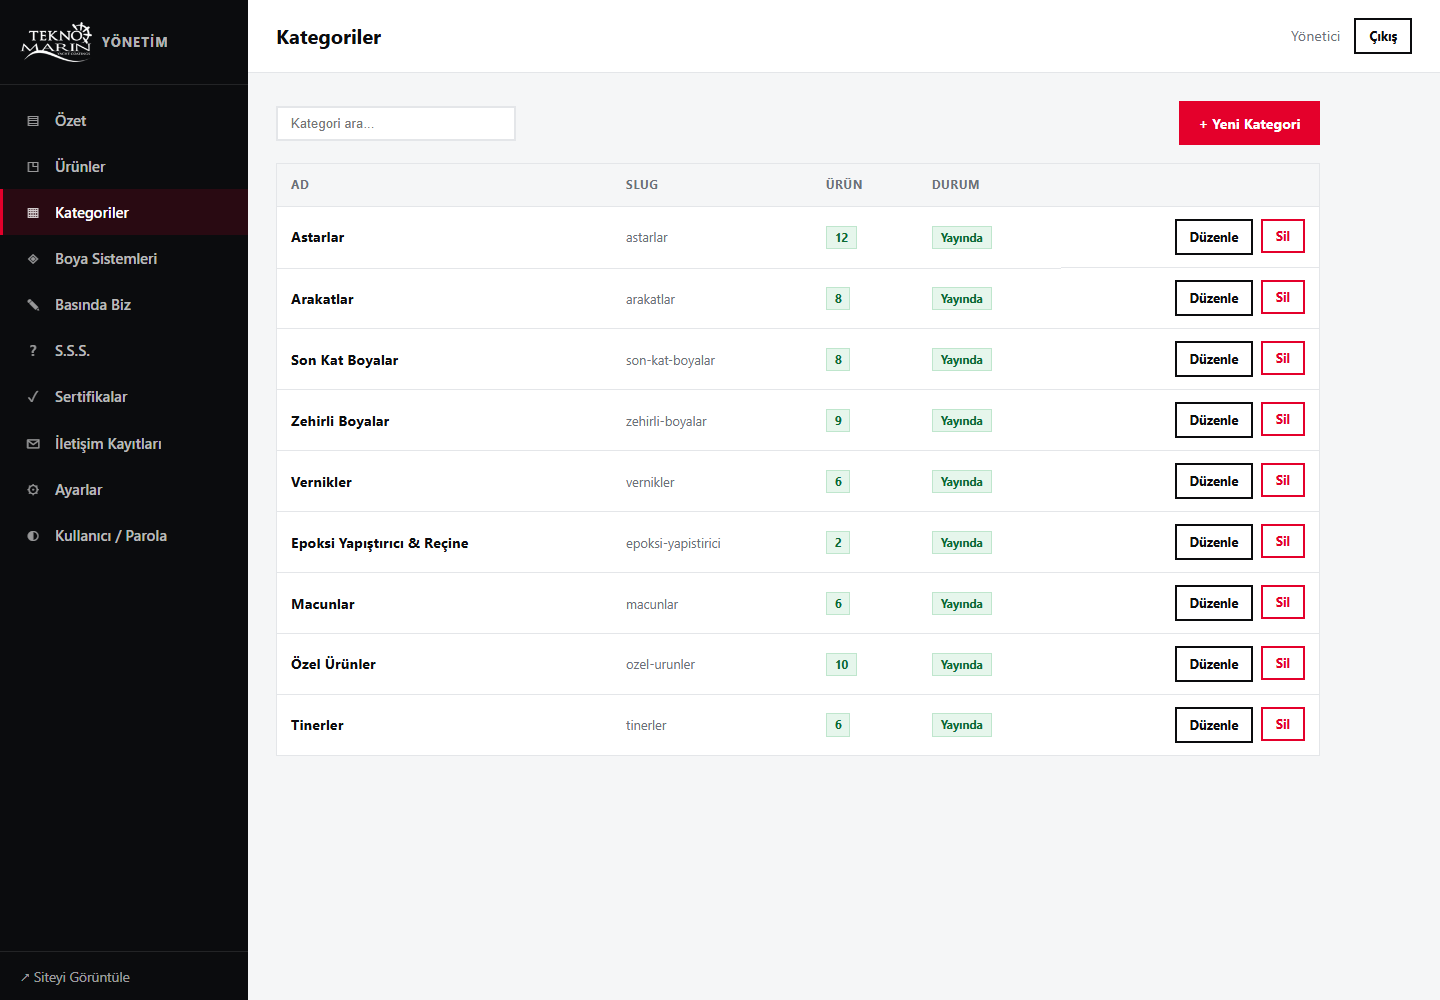Delete the Son Kat Boyalar category
The width and height of the screenshot is (1440, 1000).
point(1283,358)
